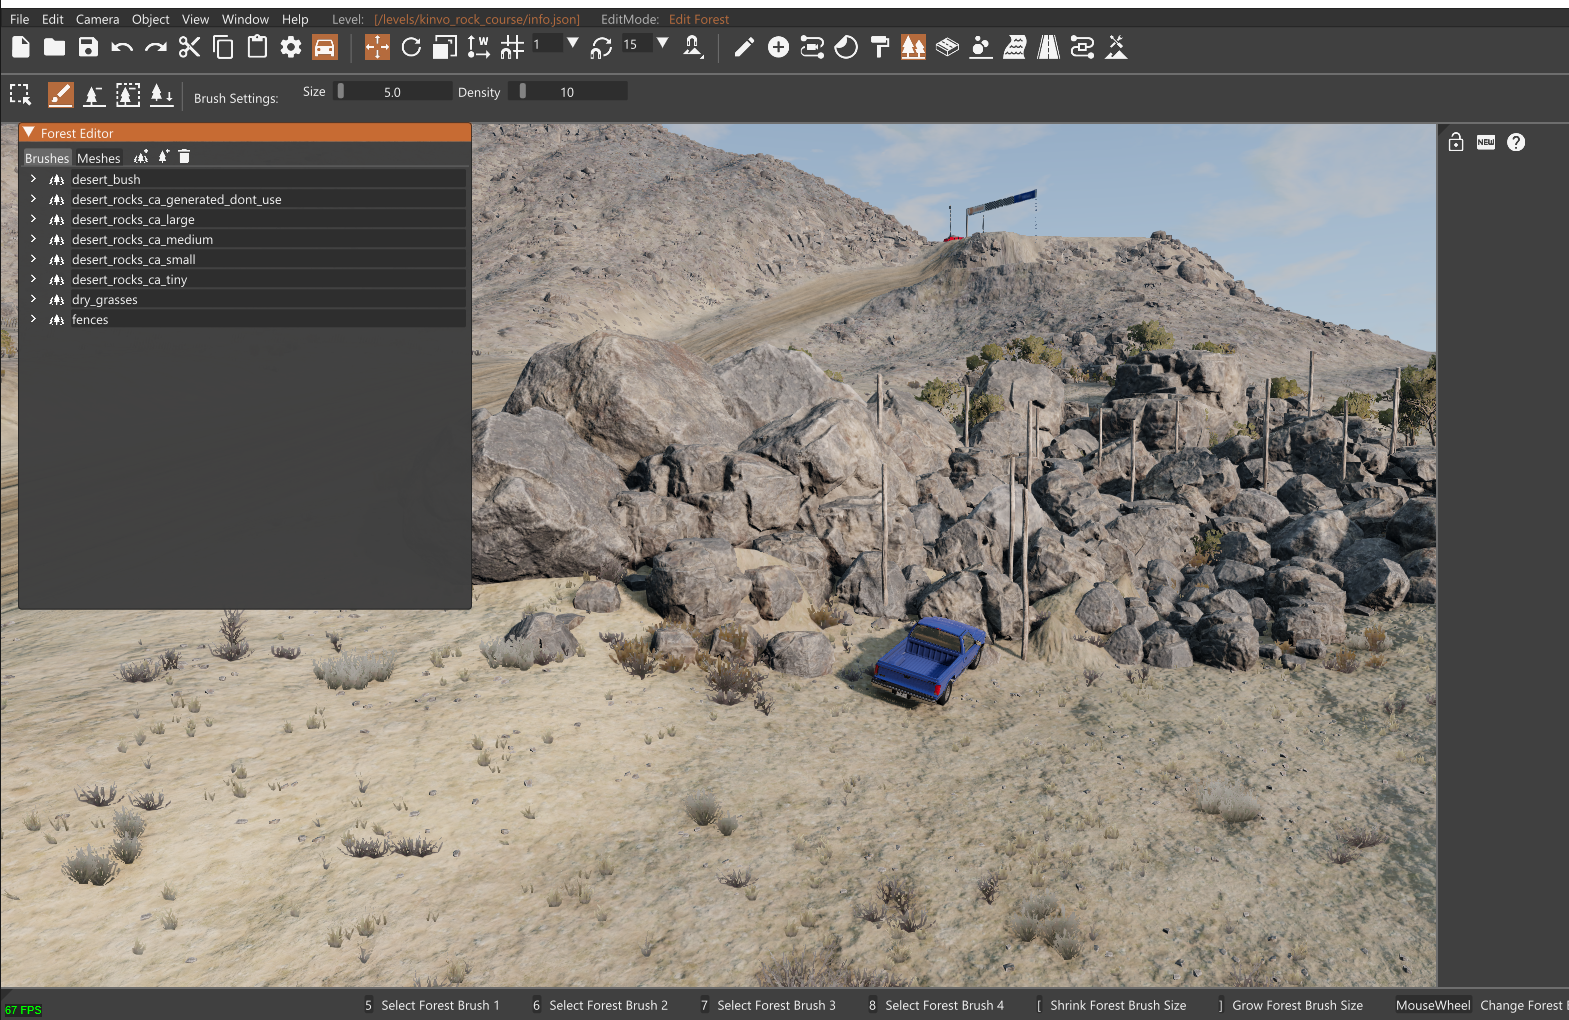
Task: Collapse the Forest Editor panel triangle
Action: (x=29, y=132)
